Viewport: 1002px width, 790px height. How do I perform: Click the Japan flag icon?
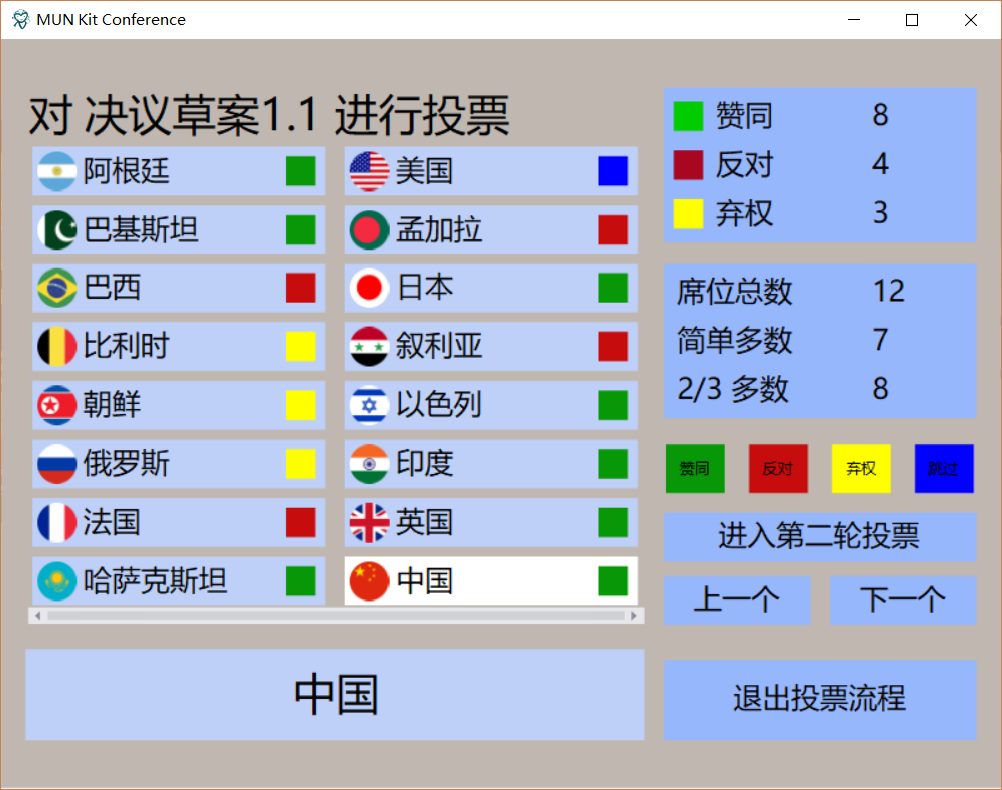[x=369, y=288]
